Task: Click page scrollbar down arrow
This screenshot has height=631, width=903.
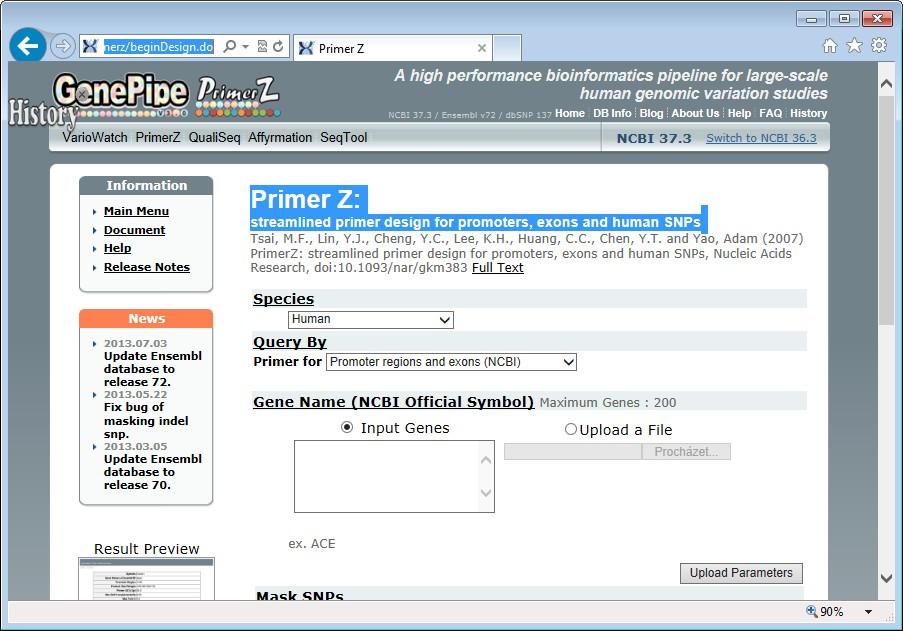Action: tap(886, 578)
